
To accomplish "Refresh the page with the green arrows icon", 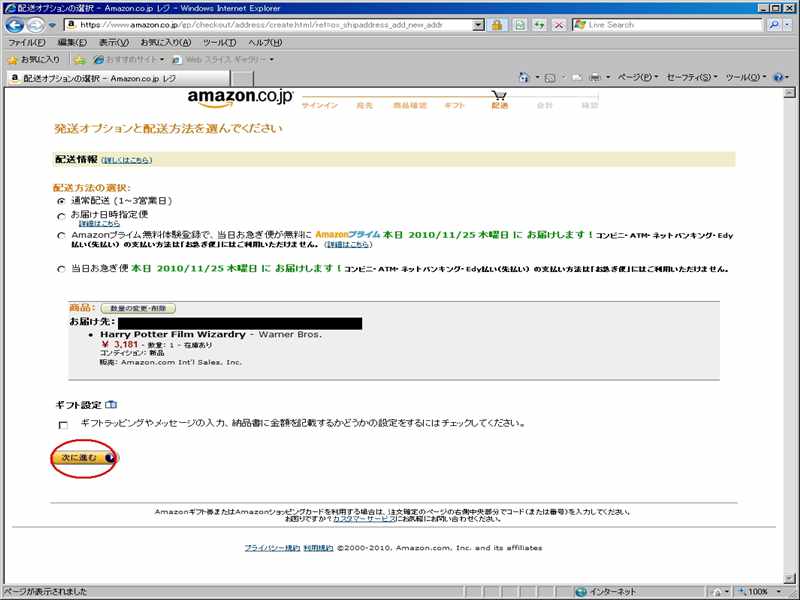I will click(x=539, y=25).
